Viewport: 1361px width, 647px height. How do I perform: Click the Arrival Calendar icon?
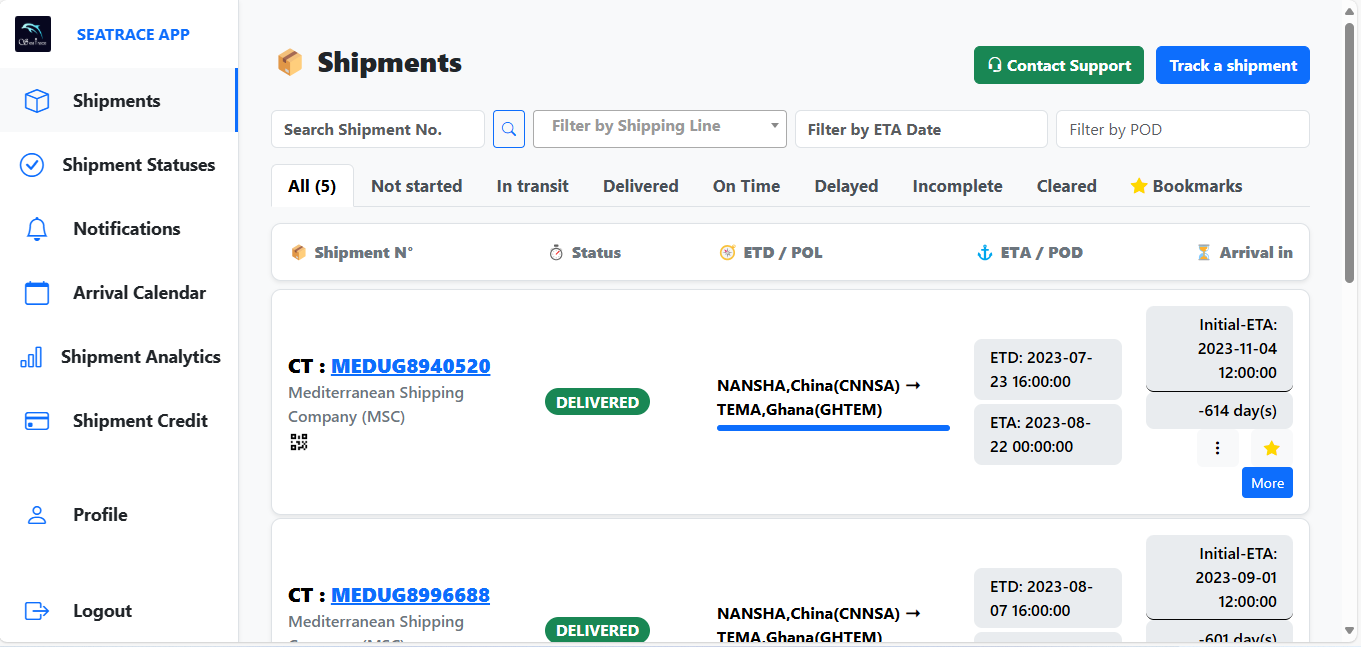(x=37, y=293)
